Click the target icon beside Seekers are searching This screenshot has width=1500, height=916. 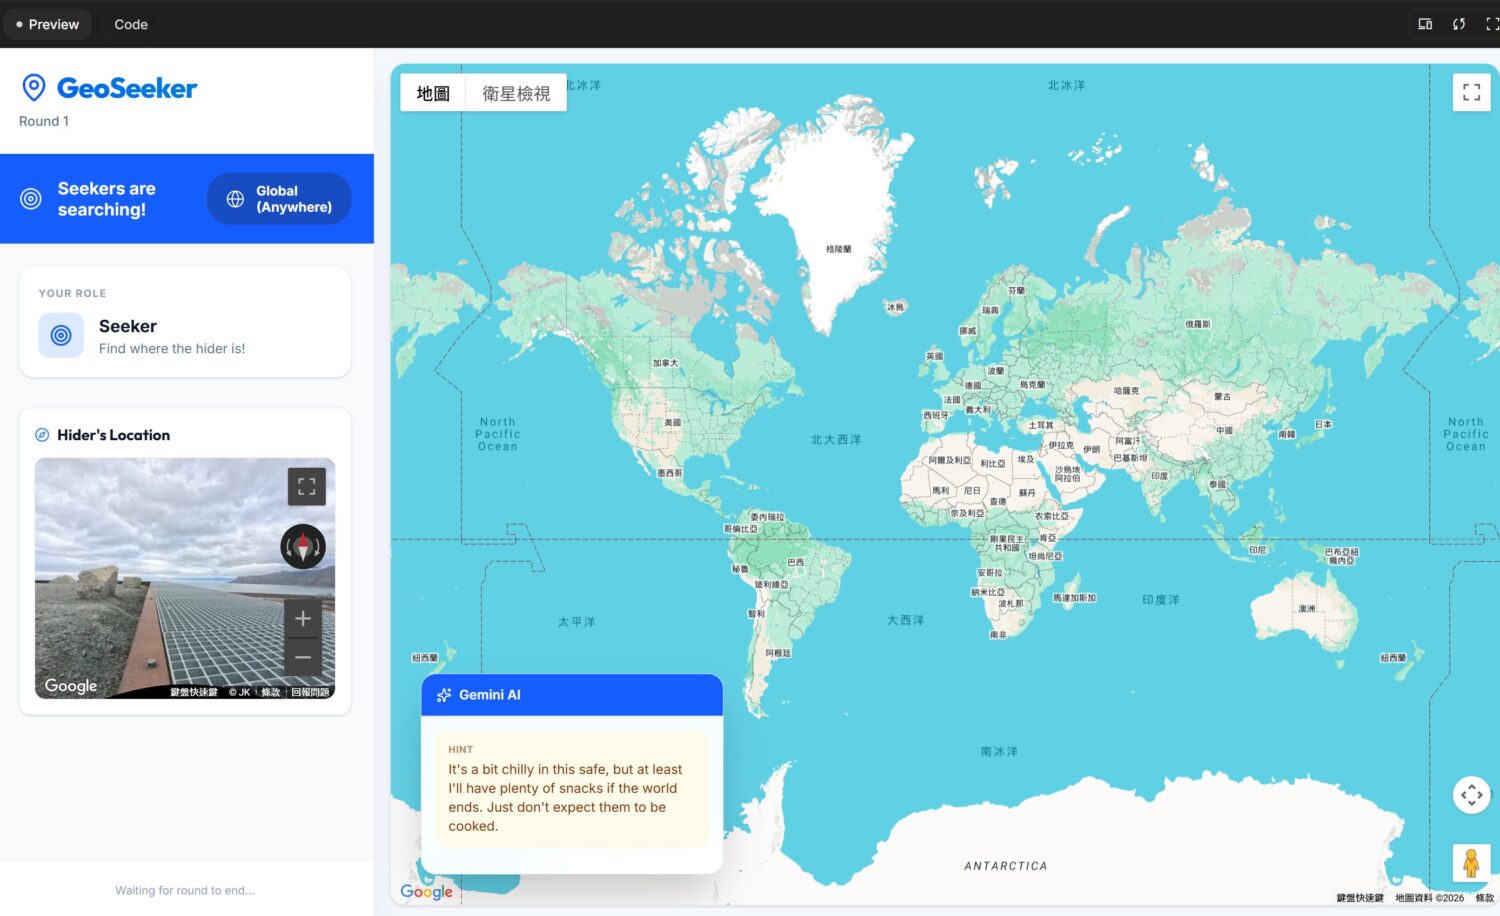coord(31,199)
